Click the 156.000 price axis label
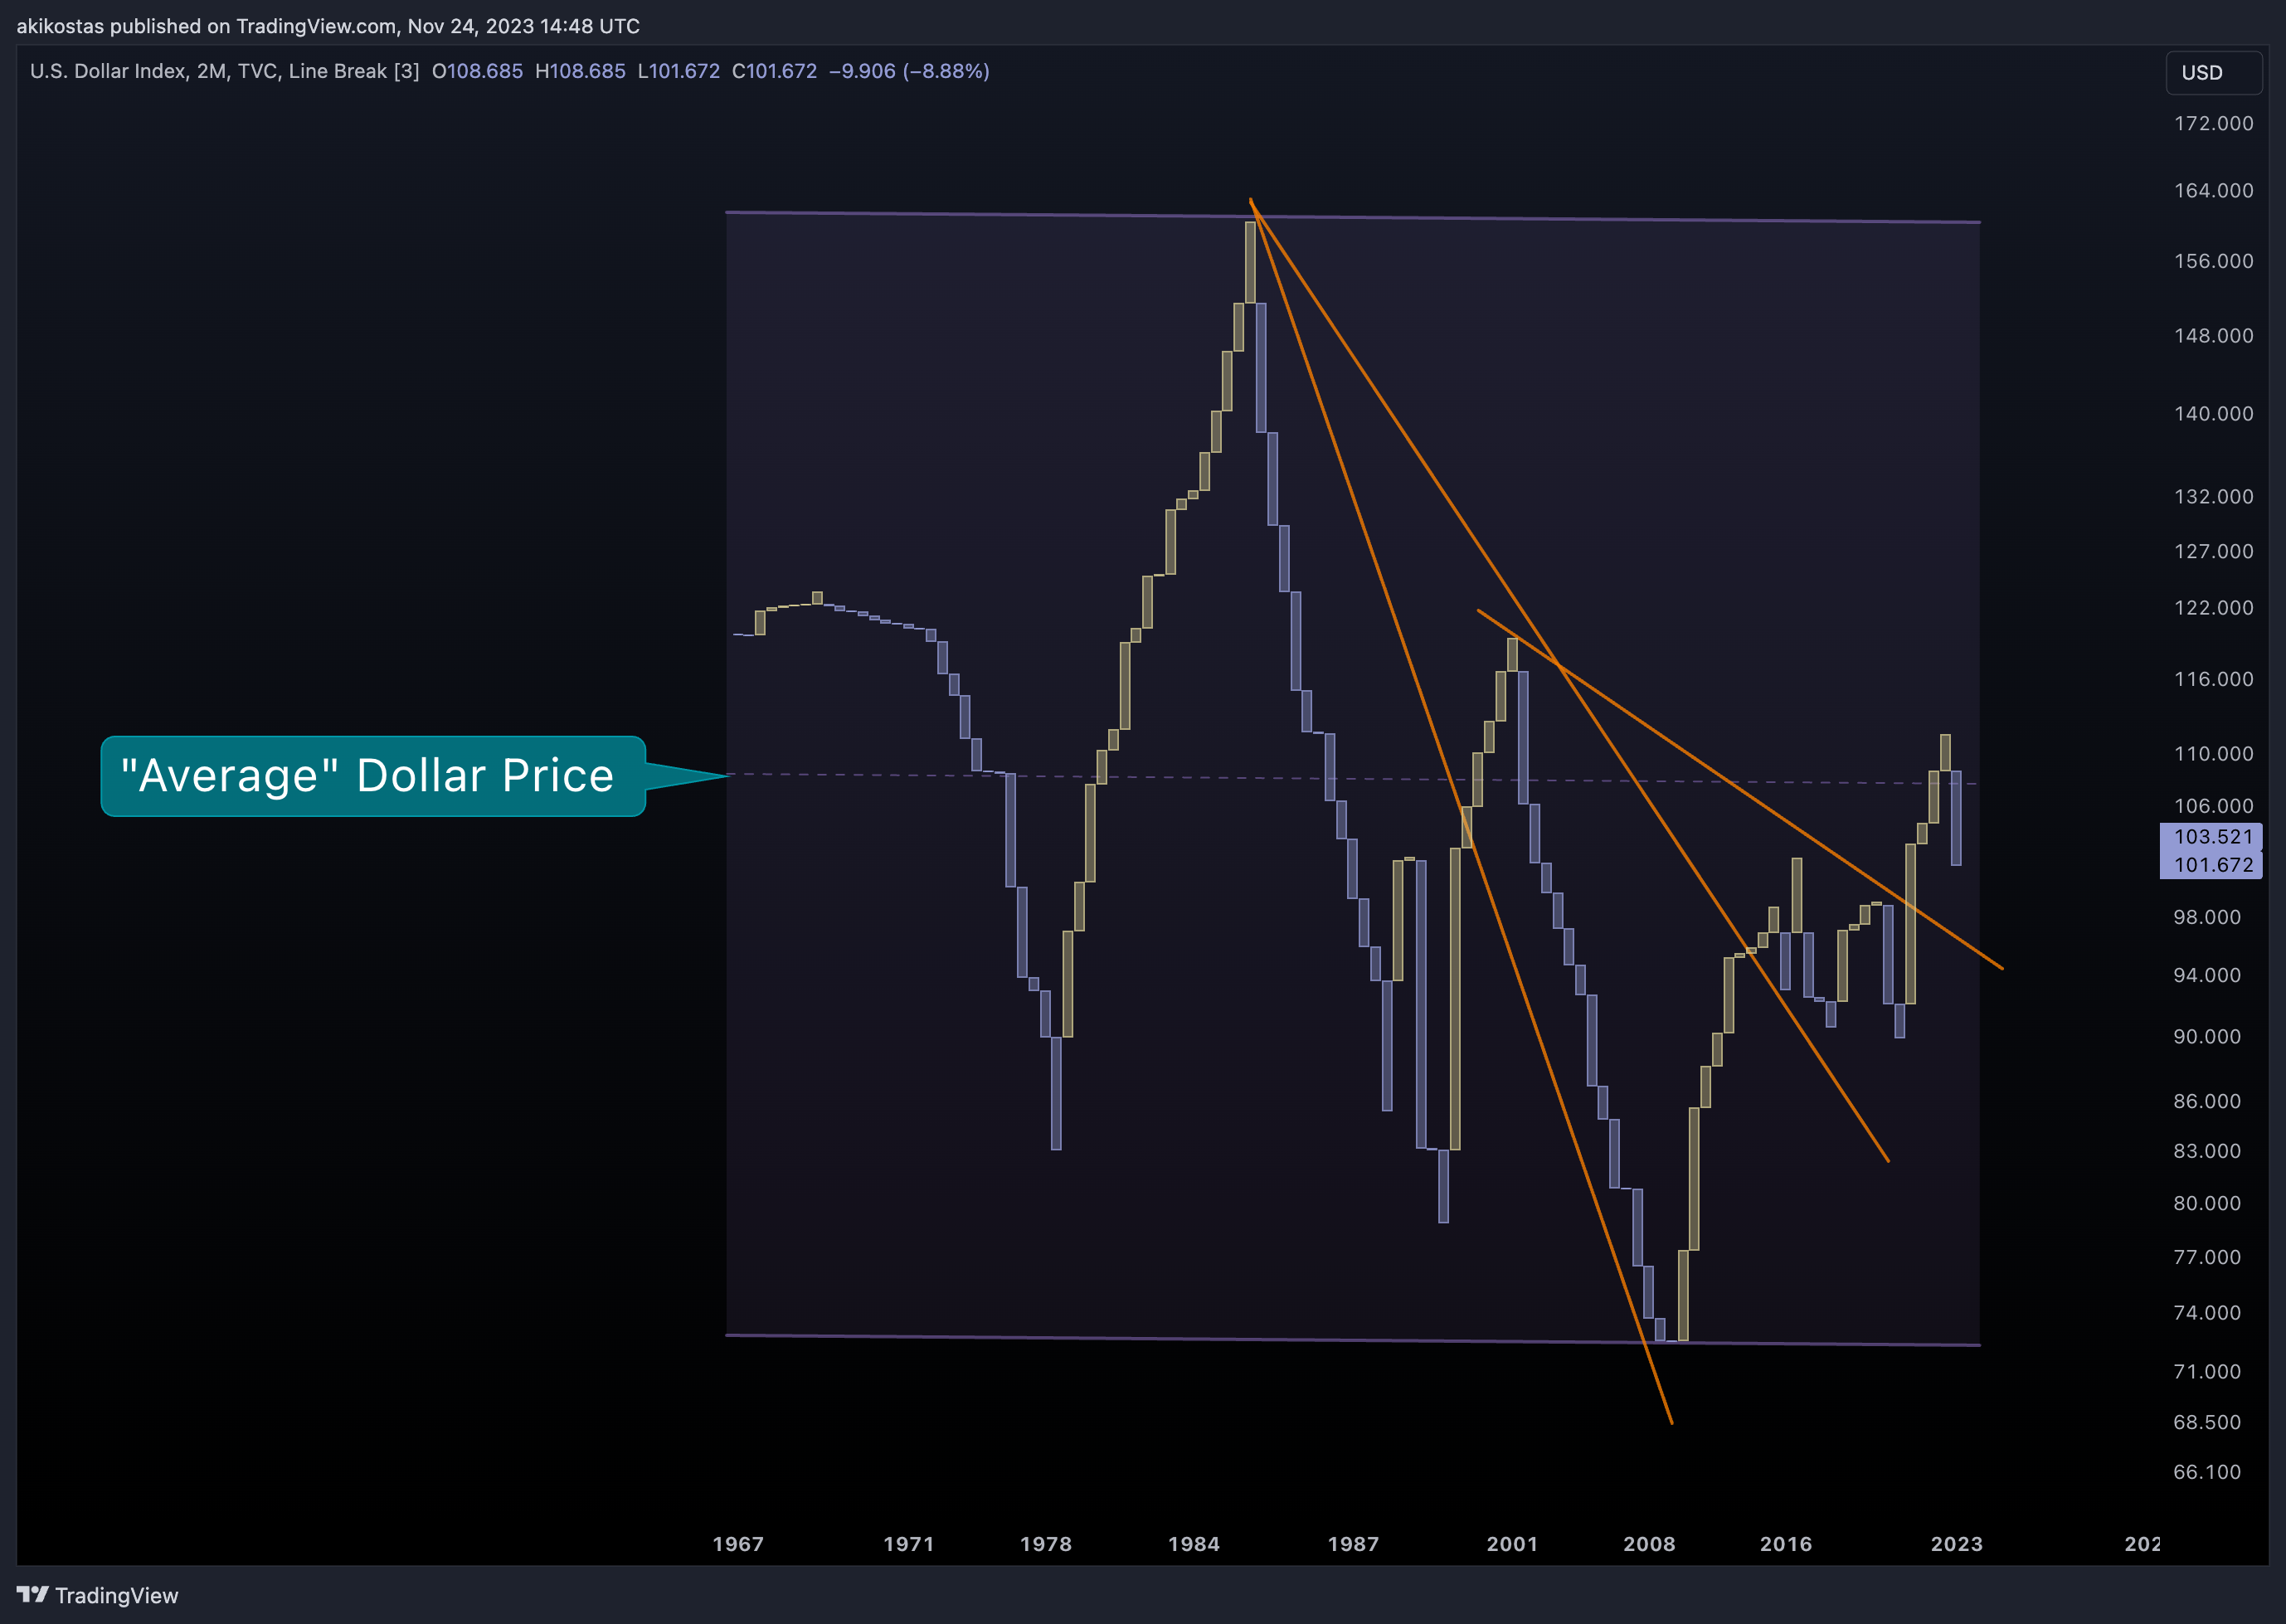This screenshot has height=1624, width=2286. (2214, 261)
